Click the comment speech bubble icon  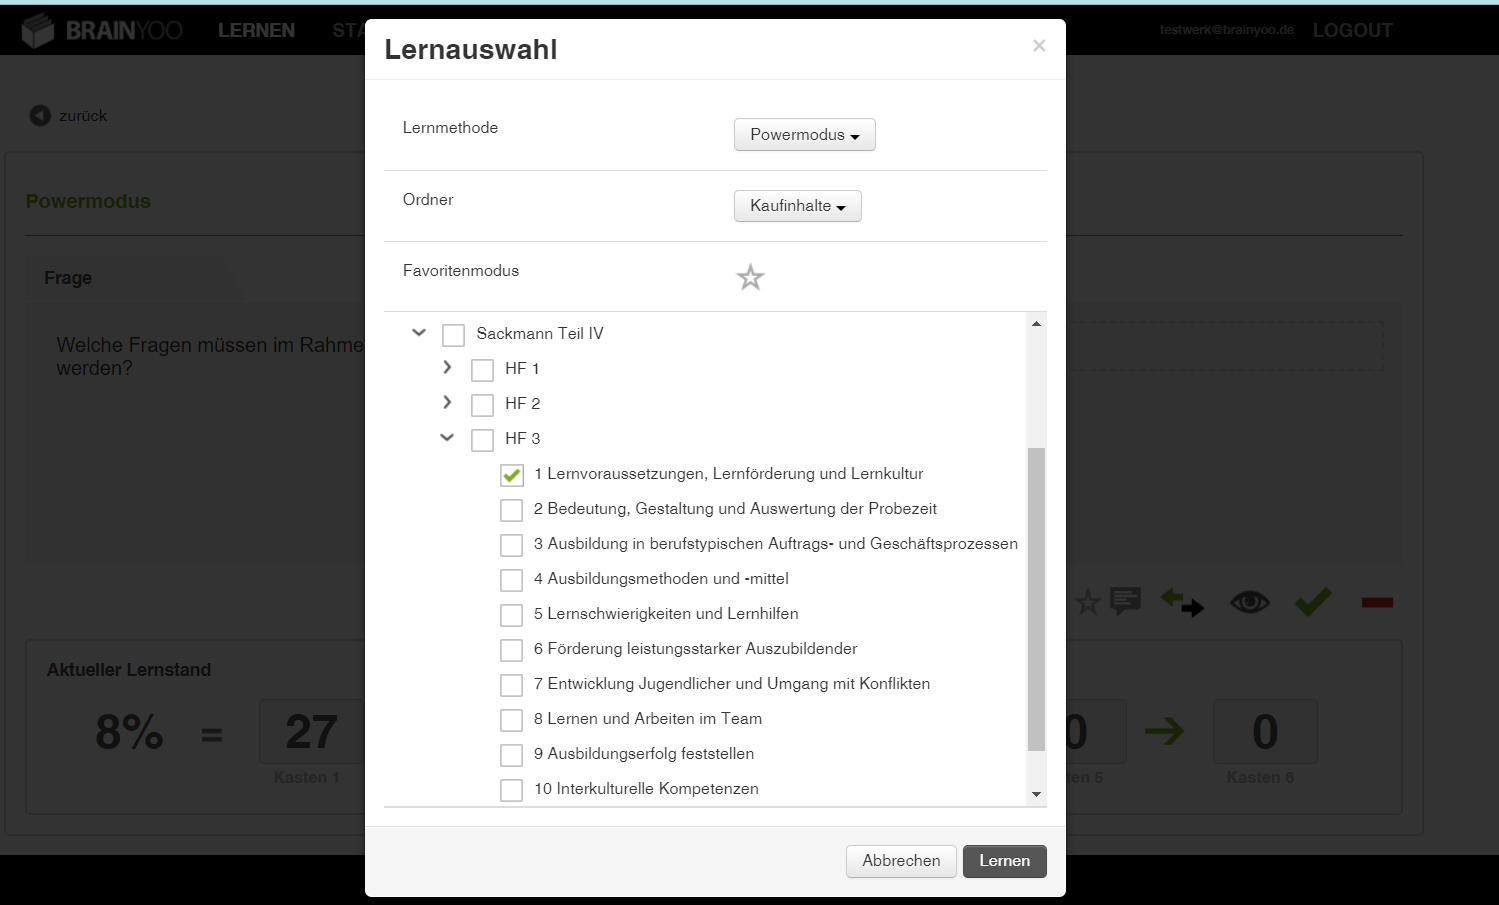pyautogui.click(x=1125, y=601)
